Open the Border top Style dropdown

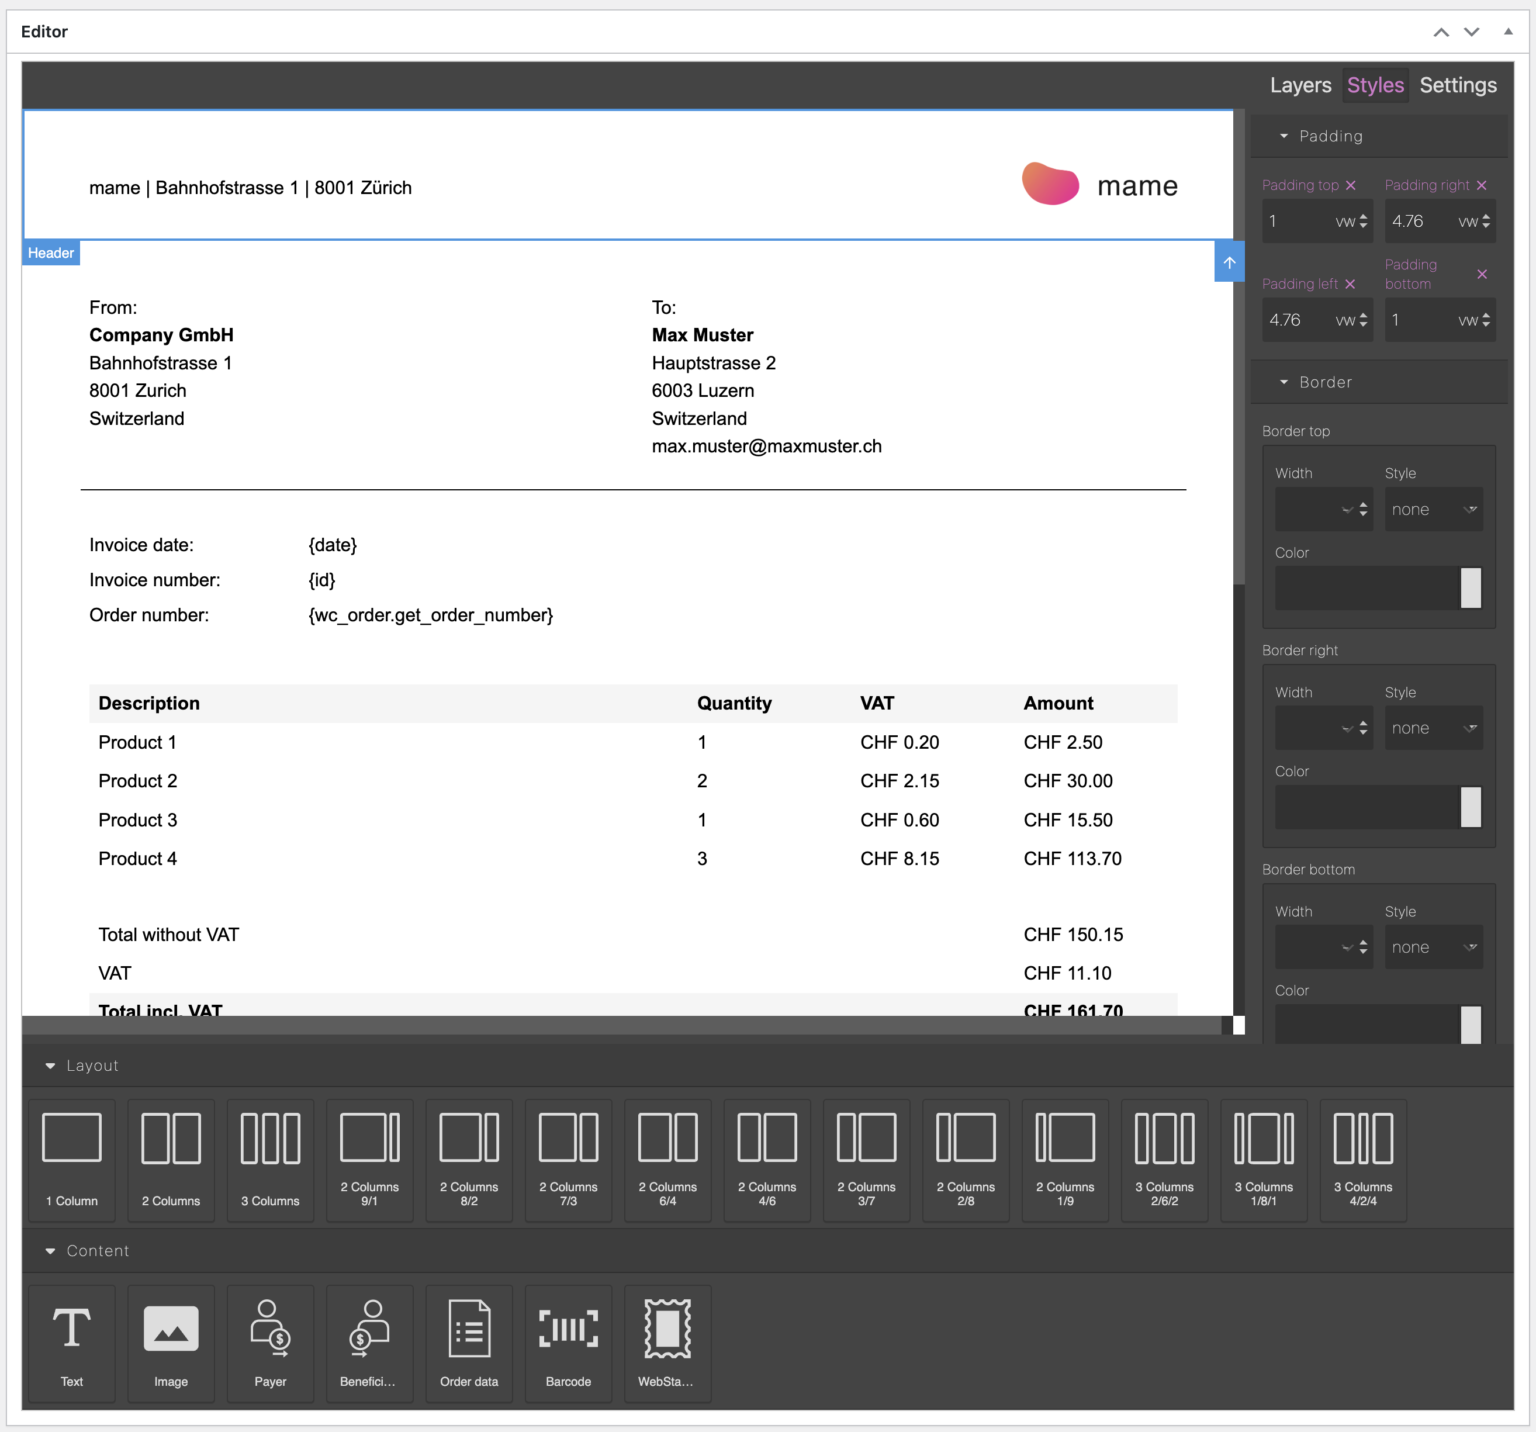pyautogui.click(x=1433, y=509)
